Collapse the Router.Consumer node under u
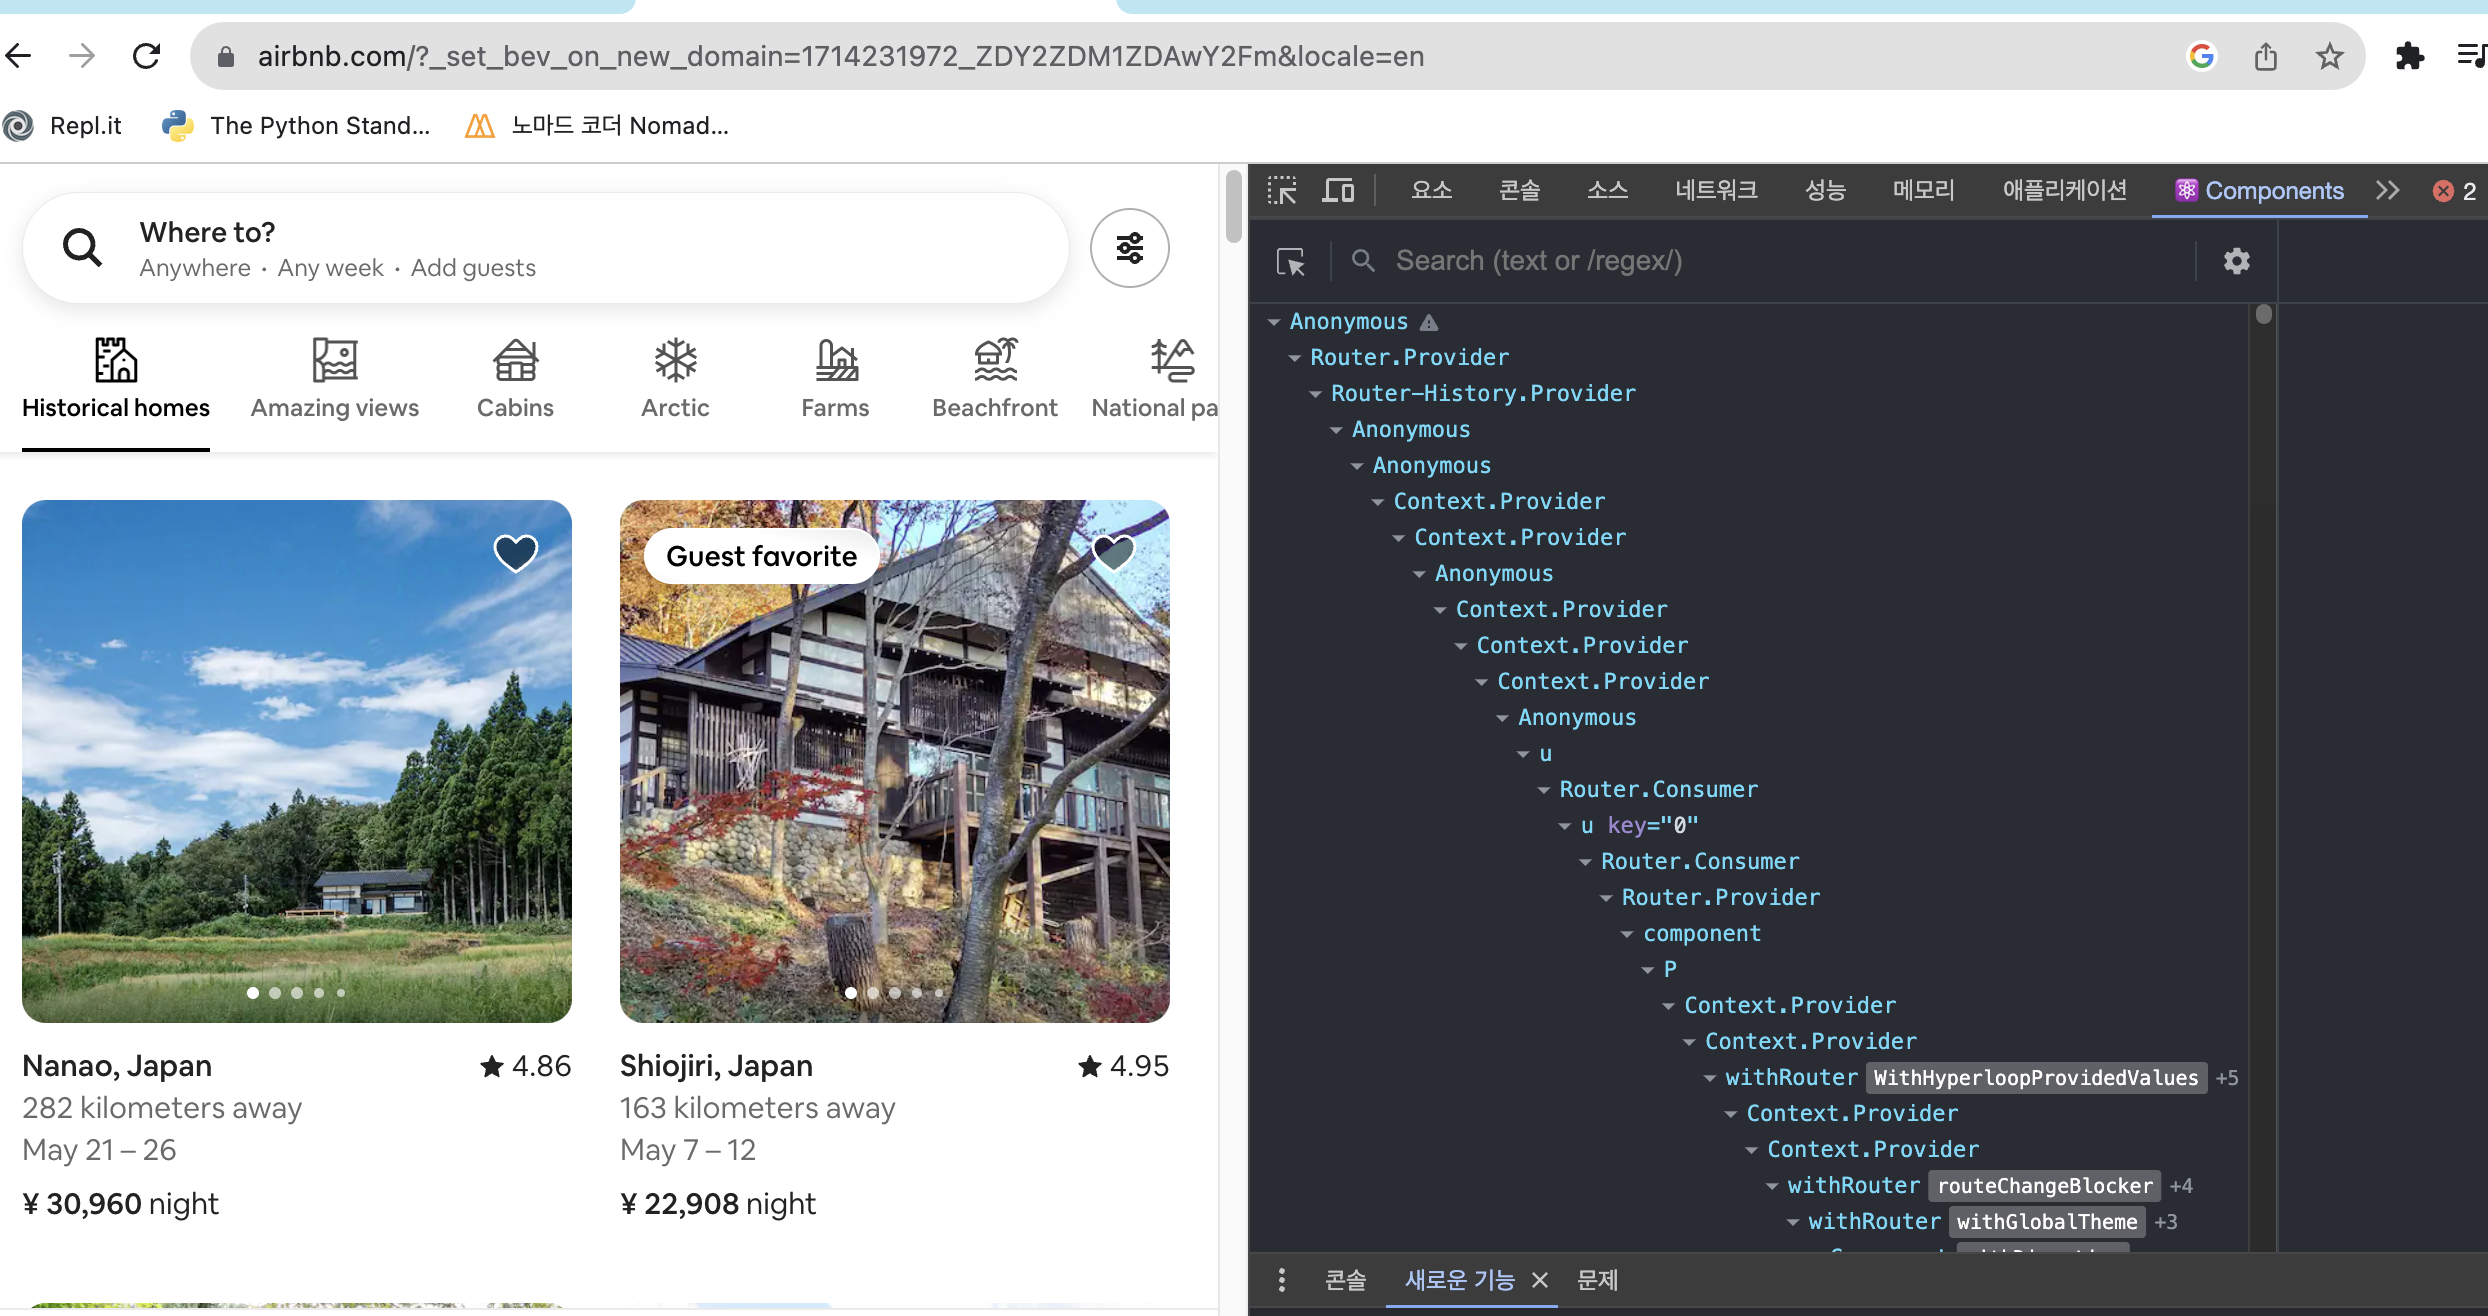Image resolution: width=2488 pixels, height=1316 pixels. click(1543, 790)
